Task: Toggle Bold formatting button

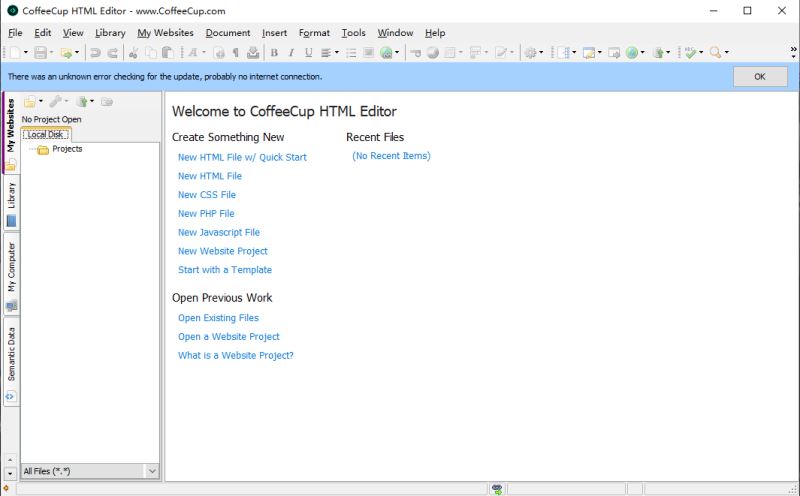Action: click(274, 52)
